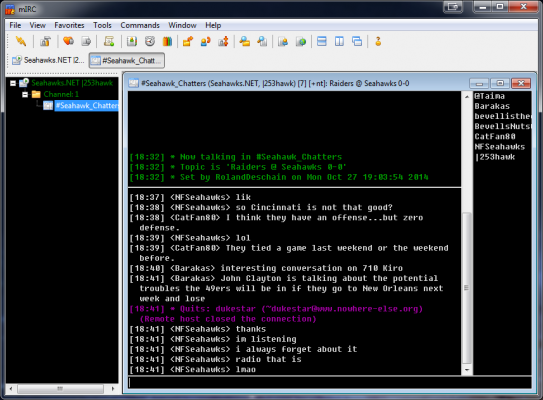Open the DCC Options toolbar icon
The image size is (543, 400).
[223, 41]
